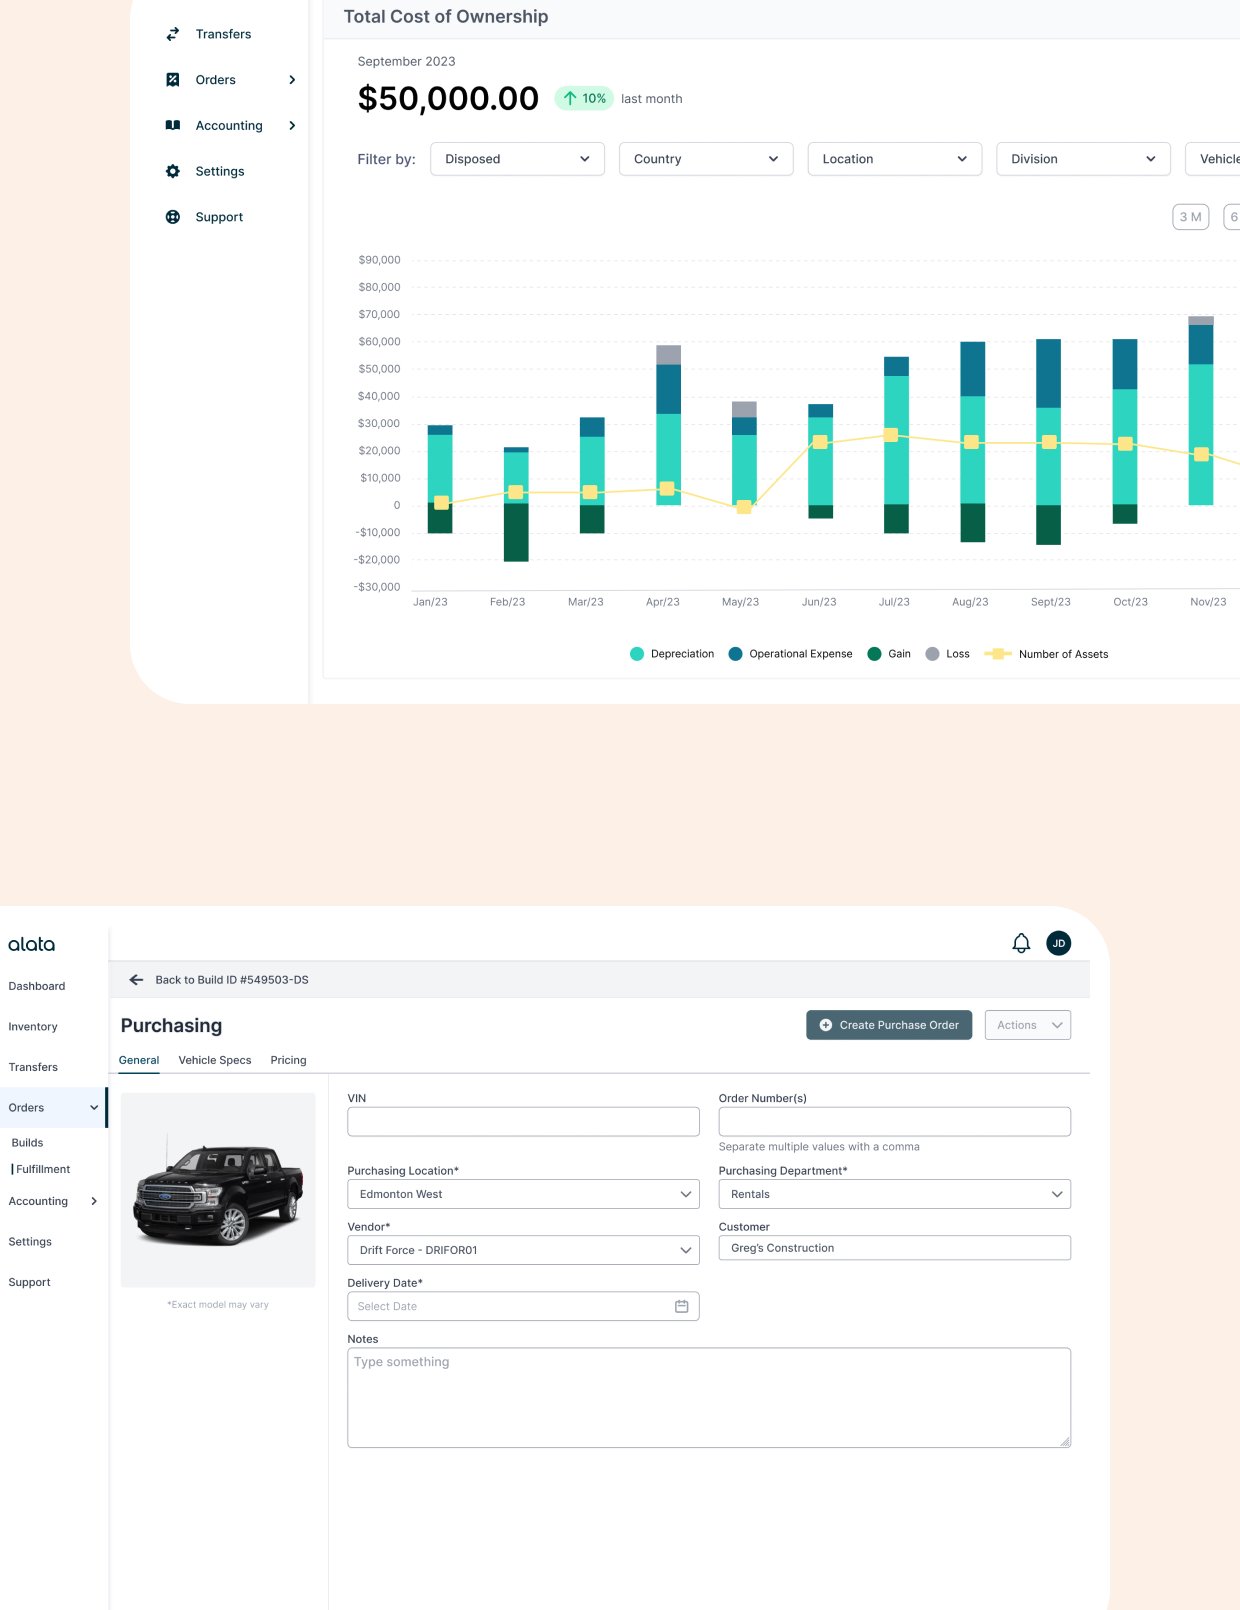Open the Location filter dropdown
The image size is (1240, 1610).
tap(895, 159)
